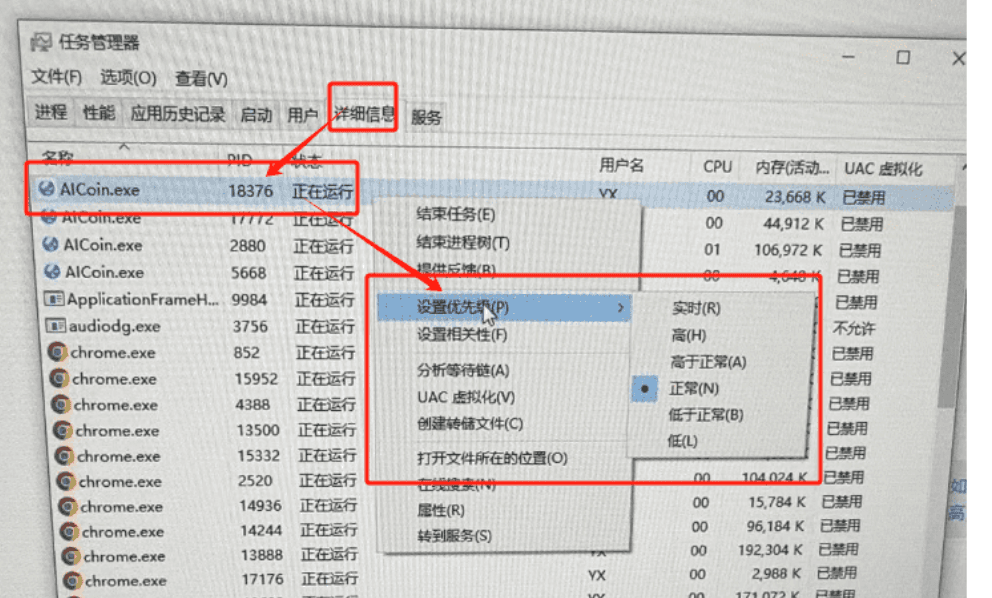Click the PID value 18376
The width and height of the screenshot is (992, 598).
(251, 191)
